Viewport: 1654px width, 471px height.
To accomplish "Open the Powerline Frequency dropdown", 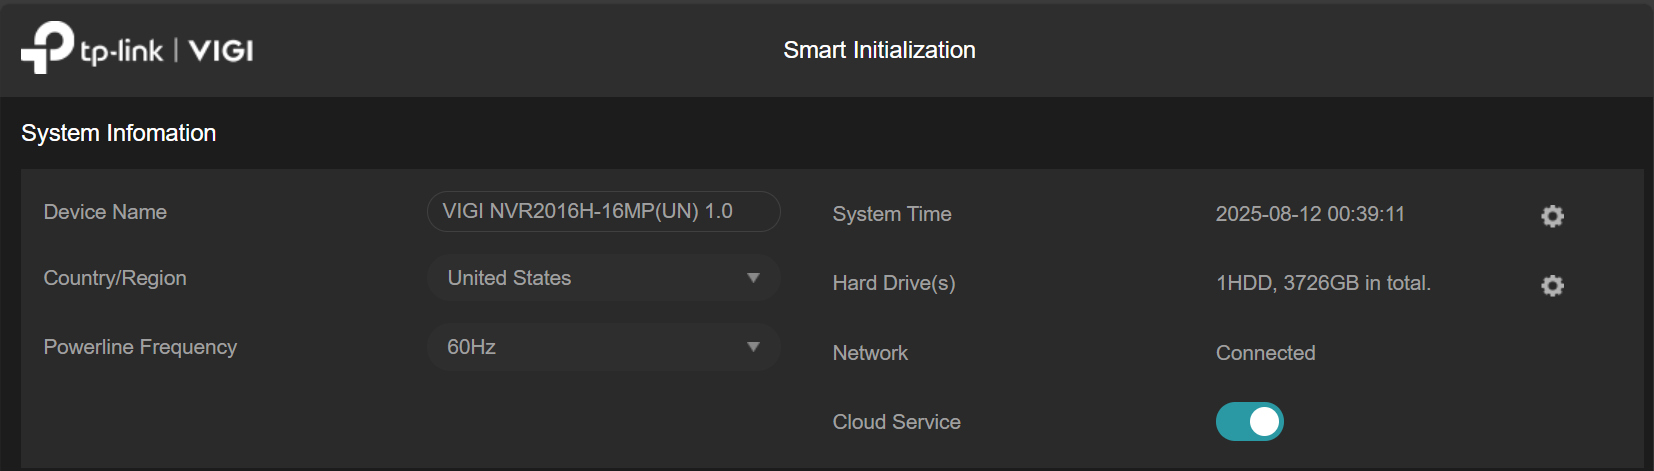I will click(x=604, y=347).
